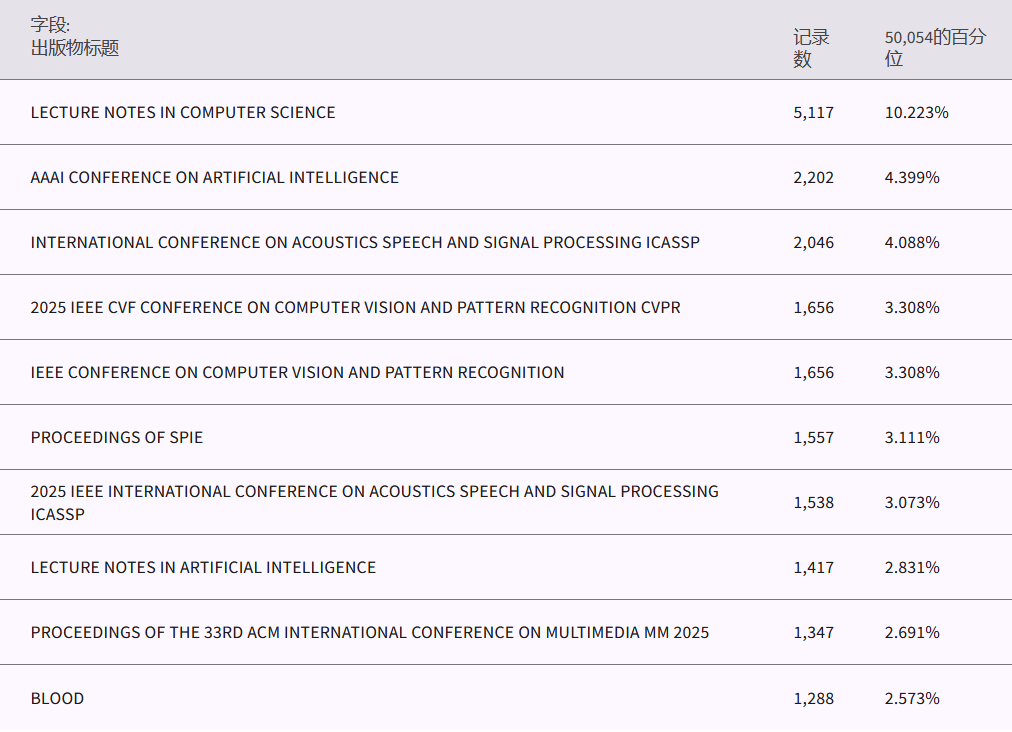Click the 1,538 record count

coord(813,503)
